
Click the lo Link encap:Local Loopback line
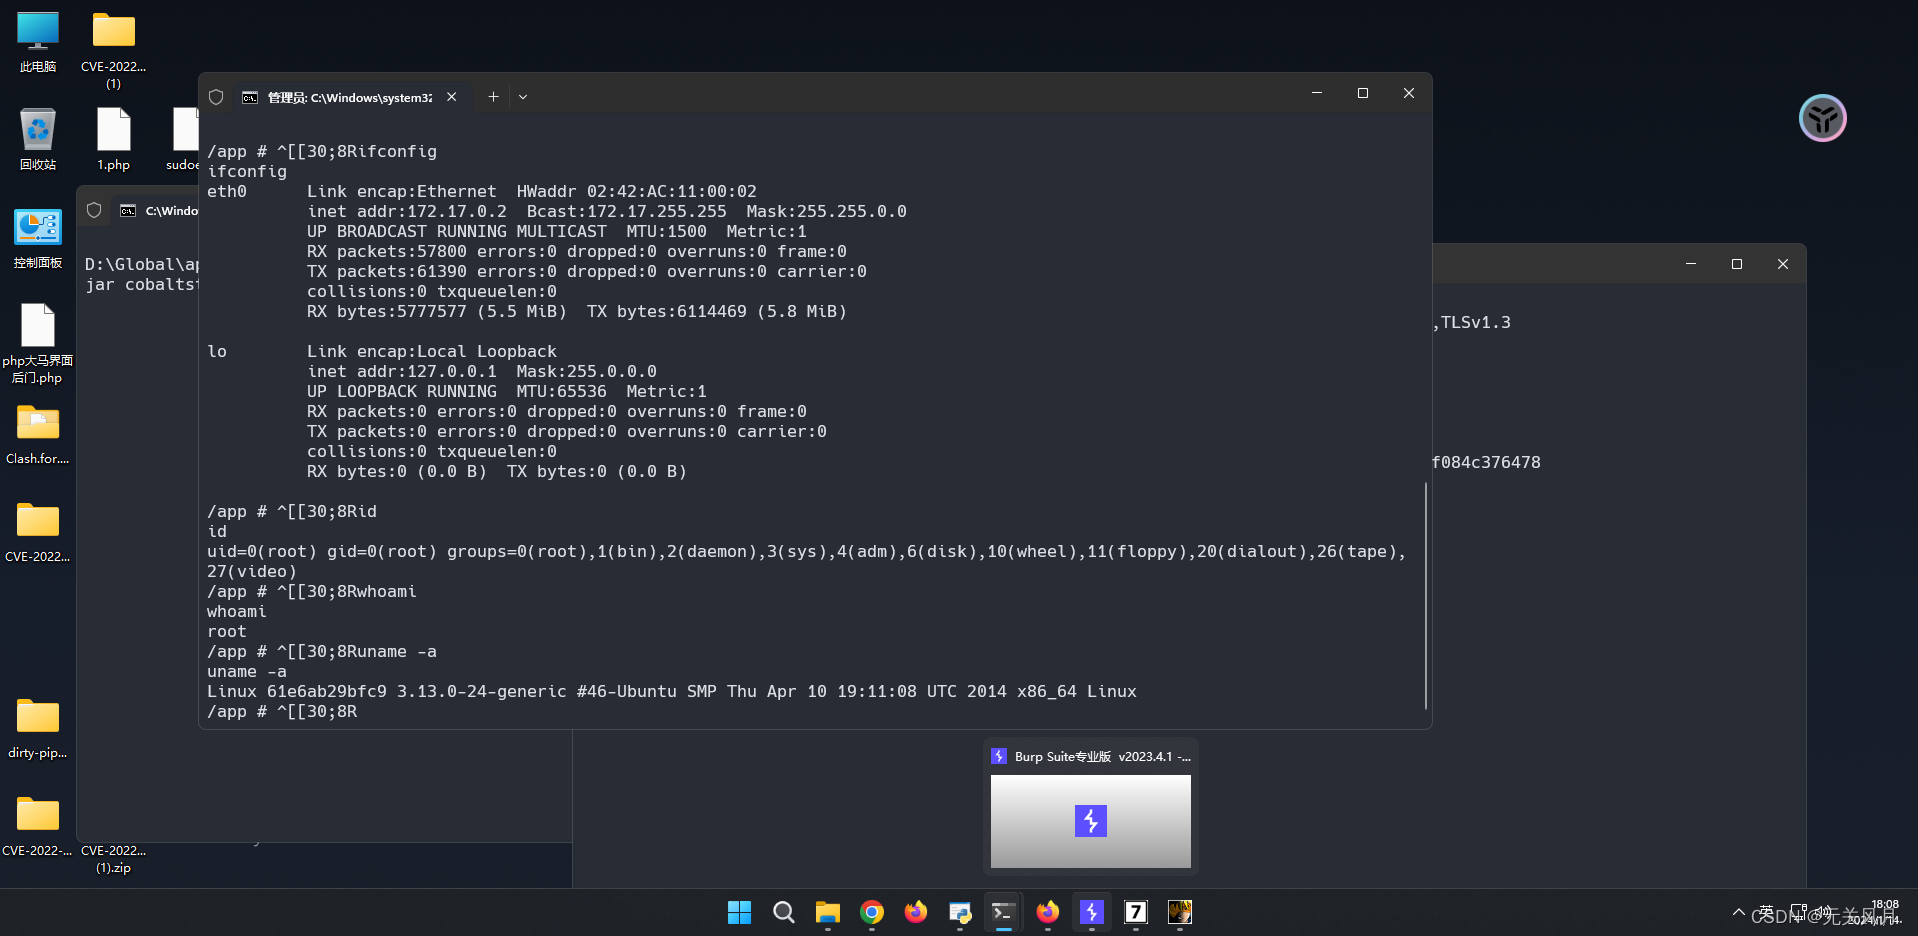click(x=382, y=351)
